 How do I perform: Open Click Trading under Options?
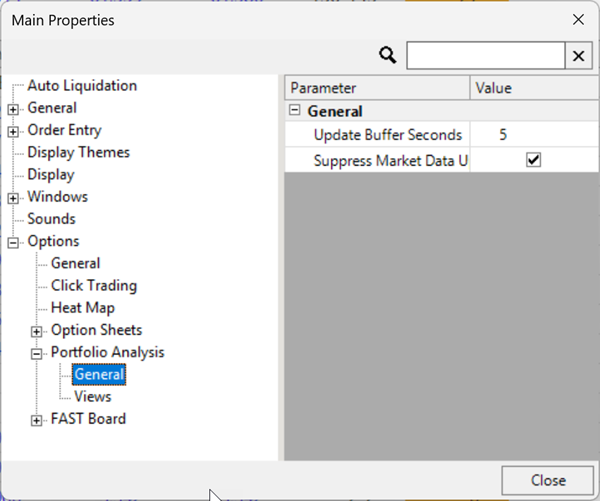94,285
